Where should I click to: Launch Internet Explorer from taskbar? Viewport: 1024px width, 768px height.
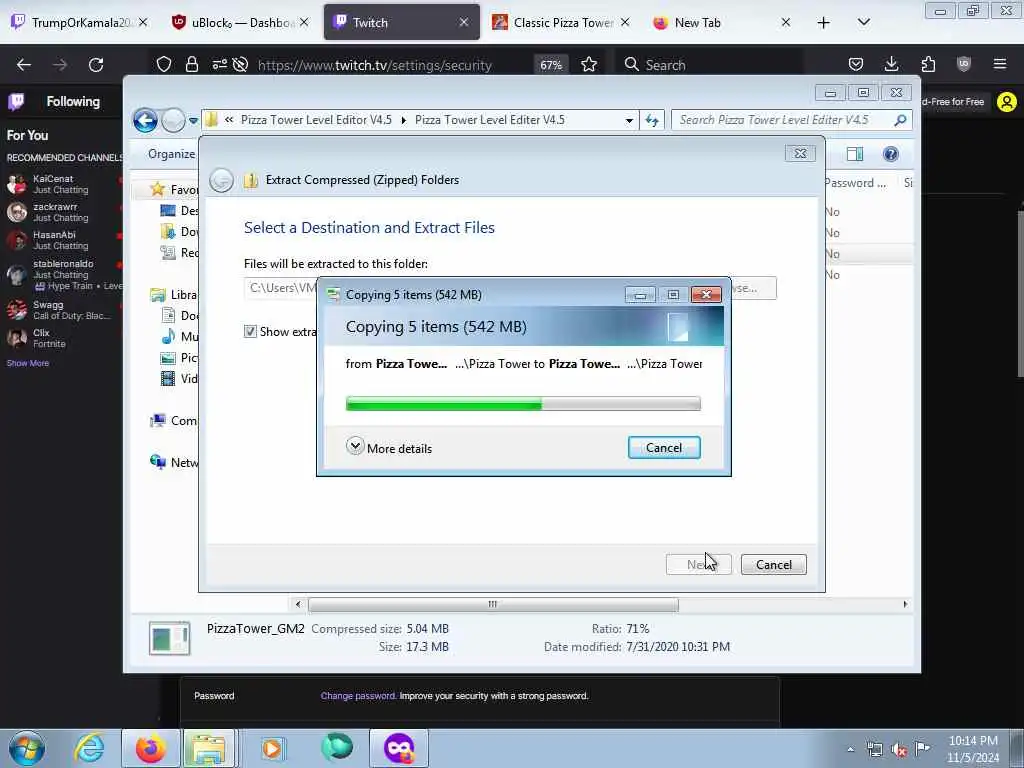(x=89, y=748)
